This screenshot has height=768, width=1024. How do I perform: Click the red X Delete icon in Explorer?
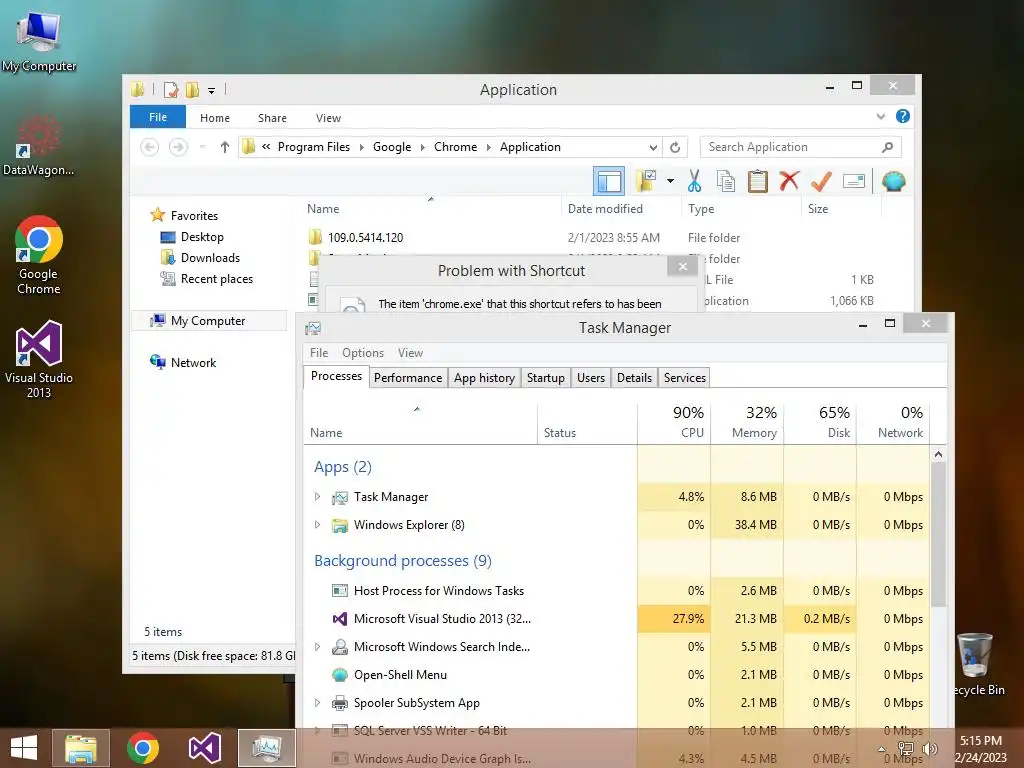(789, 180)
